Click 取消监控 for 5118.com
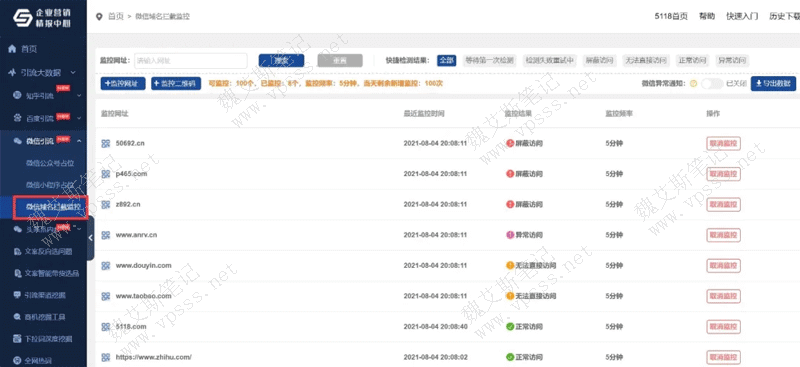This screenshot has width=800, height=367. [x=723, y=327]
